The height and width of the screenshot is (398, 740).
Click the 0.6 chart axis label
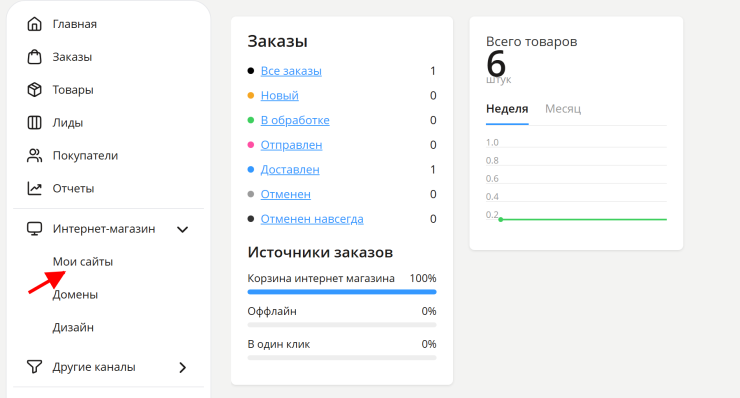[492, 178]
